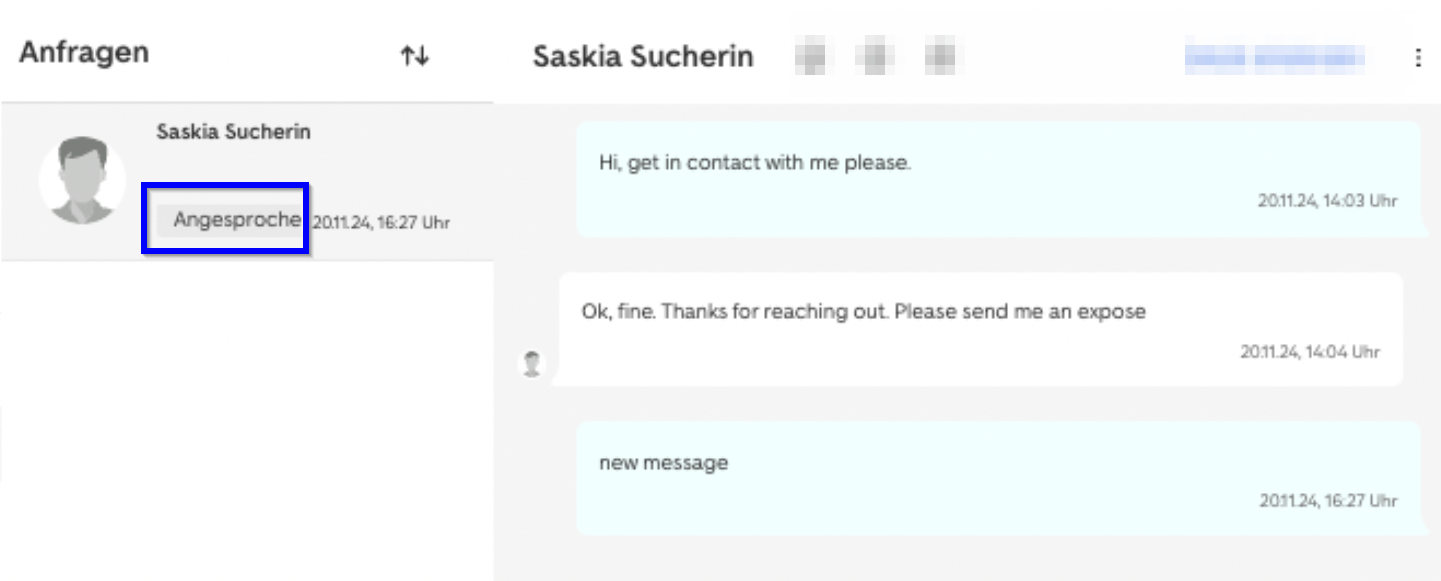
Task: Select the Saskia Sucherin name in the requests list
Action: click(x=233, y=132)
